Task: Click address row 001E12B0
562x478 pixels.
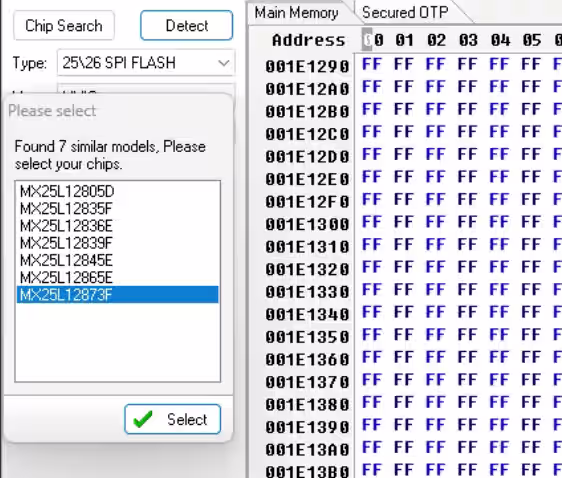Action: [x=308, y=112]
